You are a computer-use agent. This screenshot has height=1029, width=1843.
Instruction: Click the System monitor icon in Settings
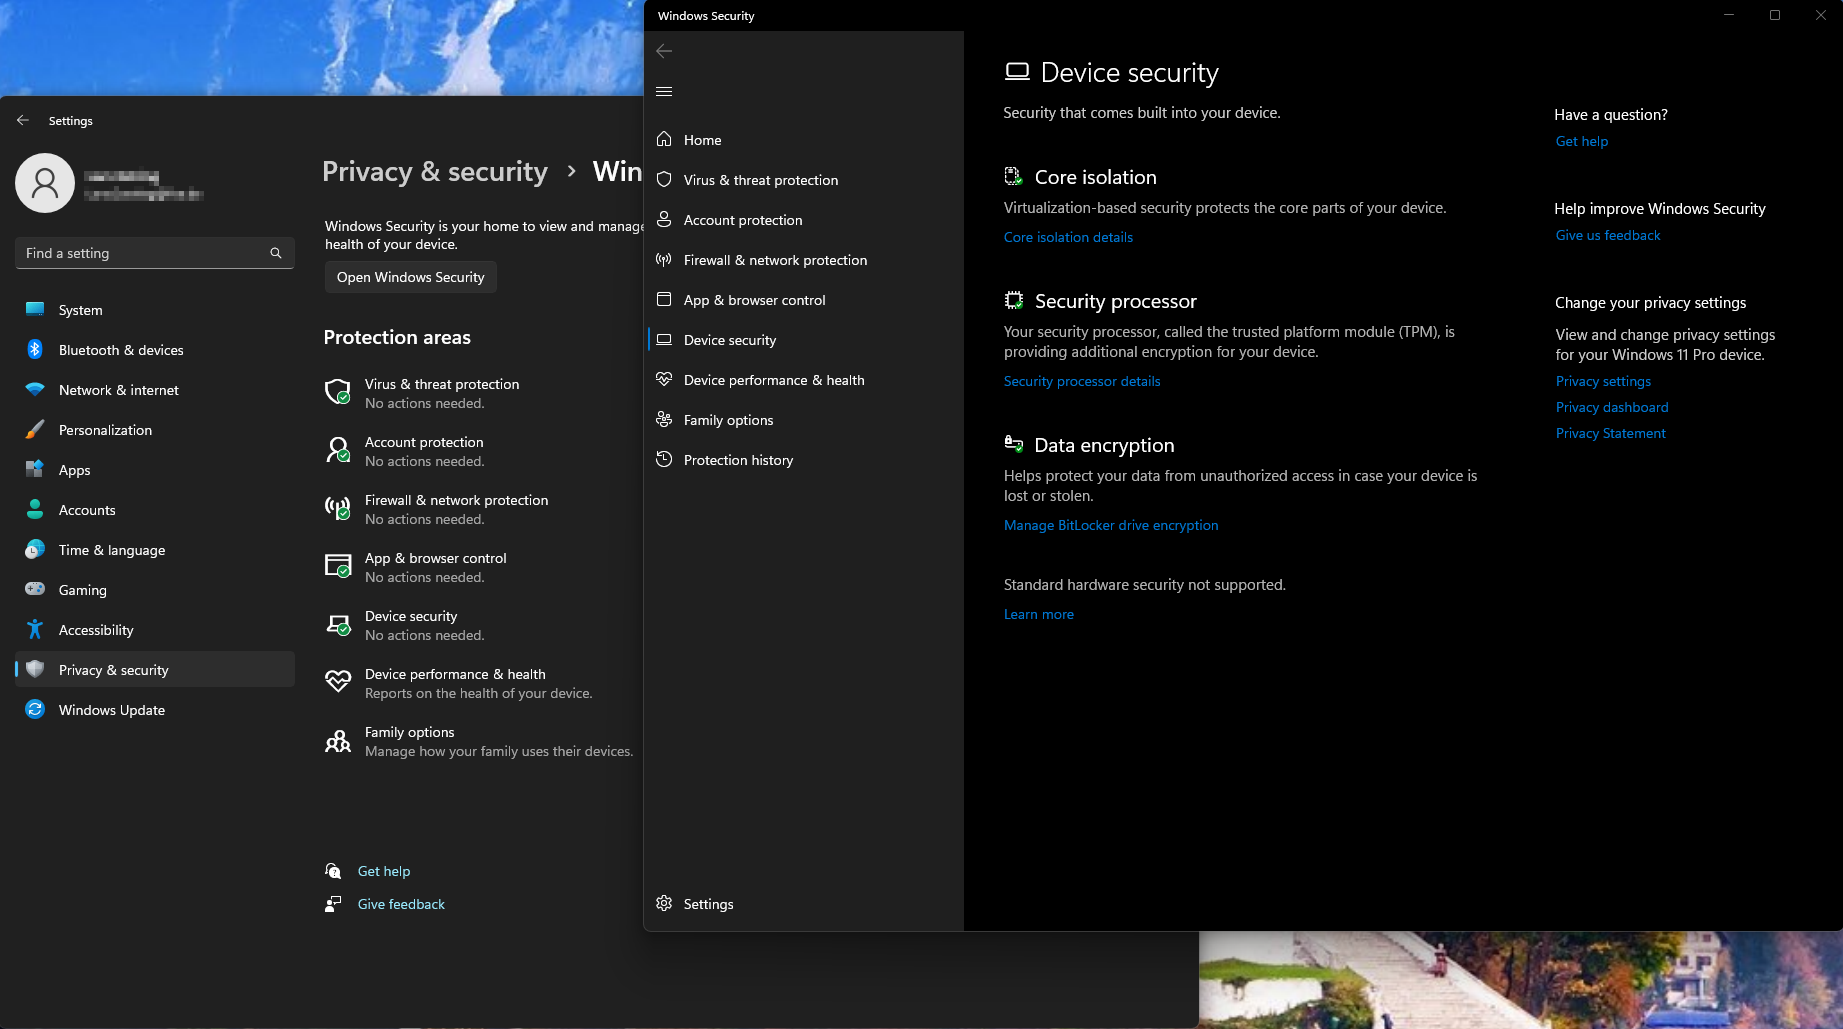click(35, 309)
